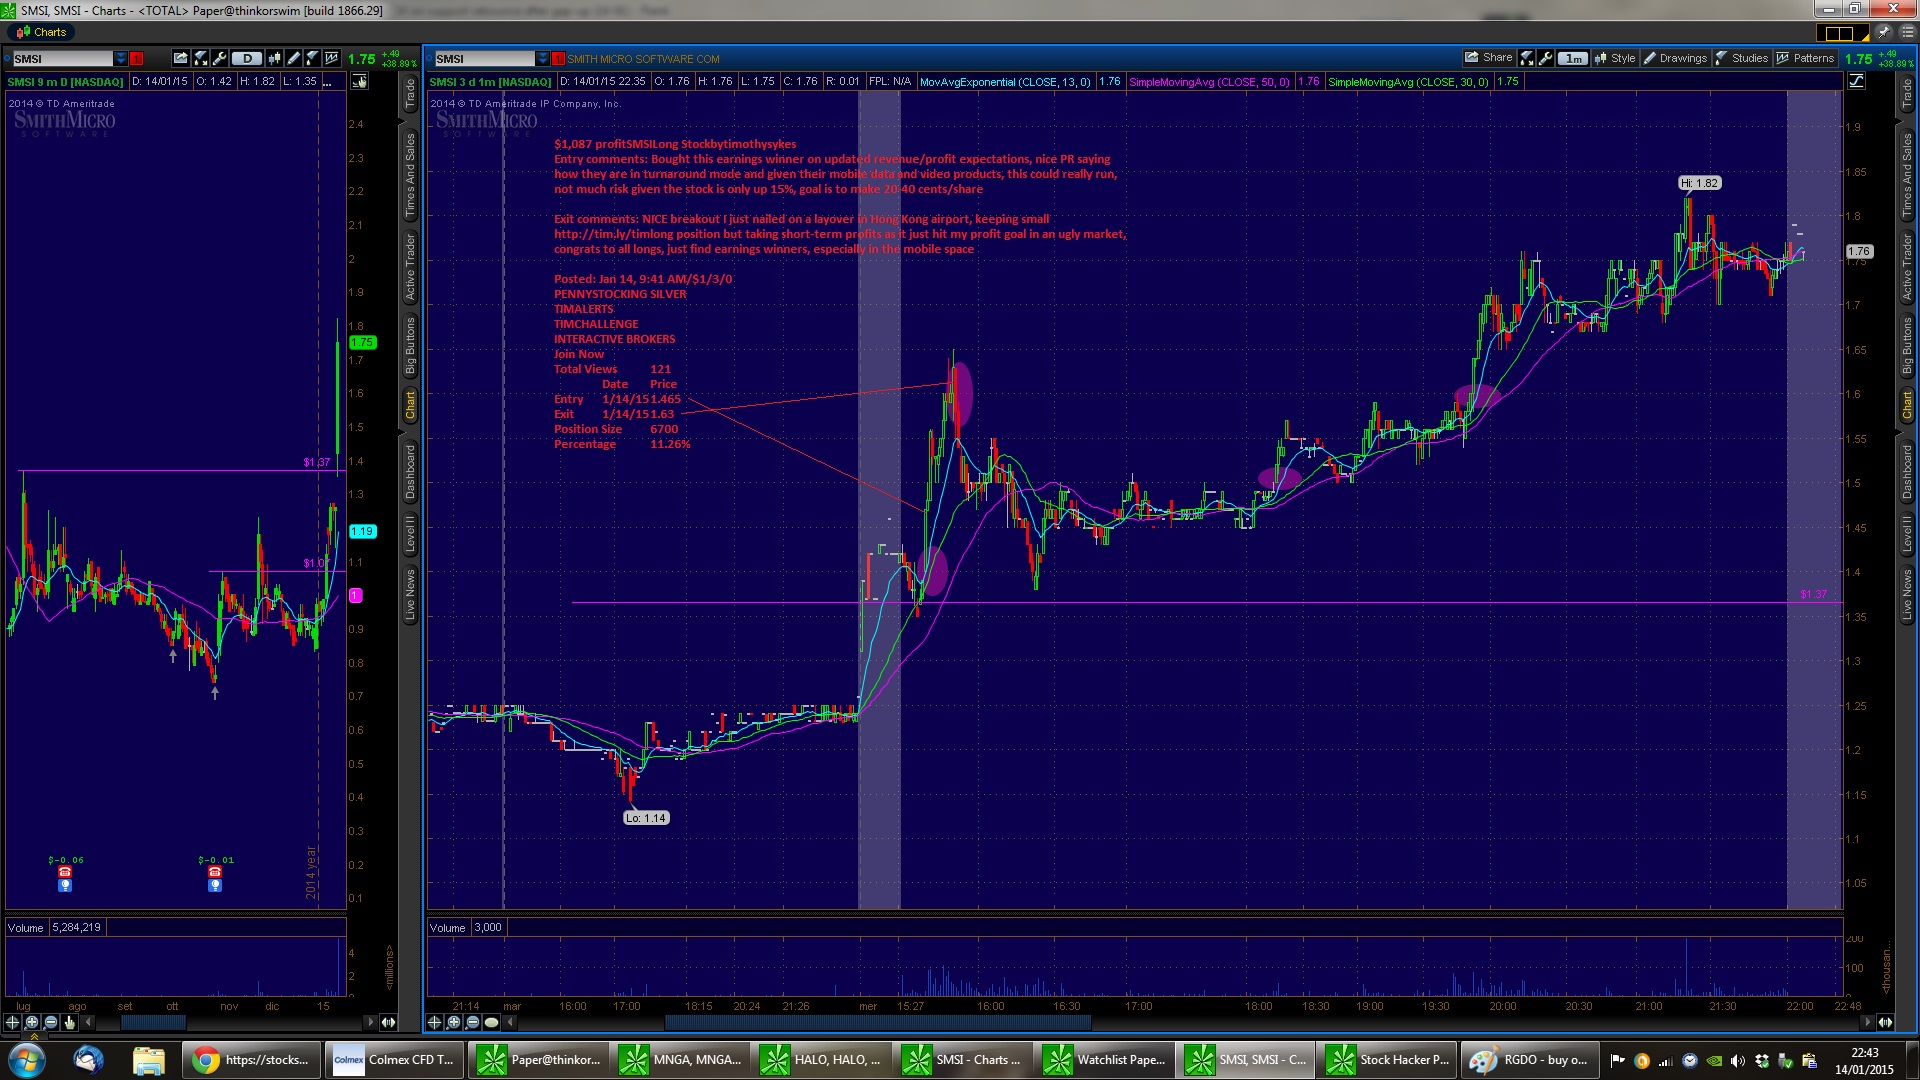Click the Share button

1488,57
